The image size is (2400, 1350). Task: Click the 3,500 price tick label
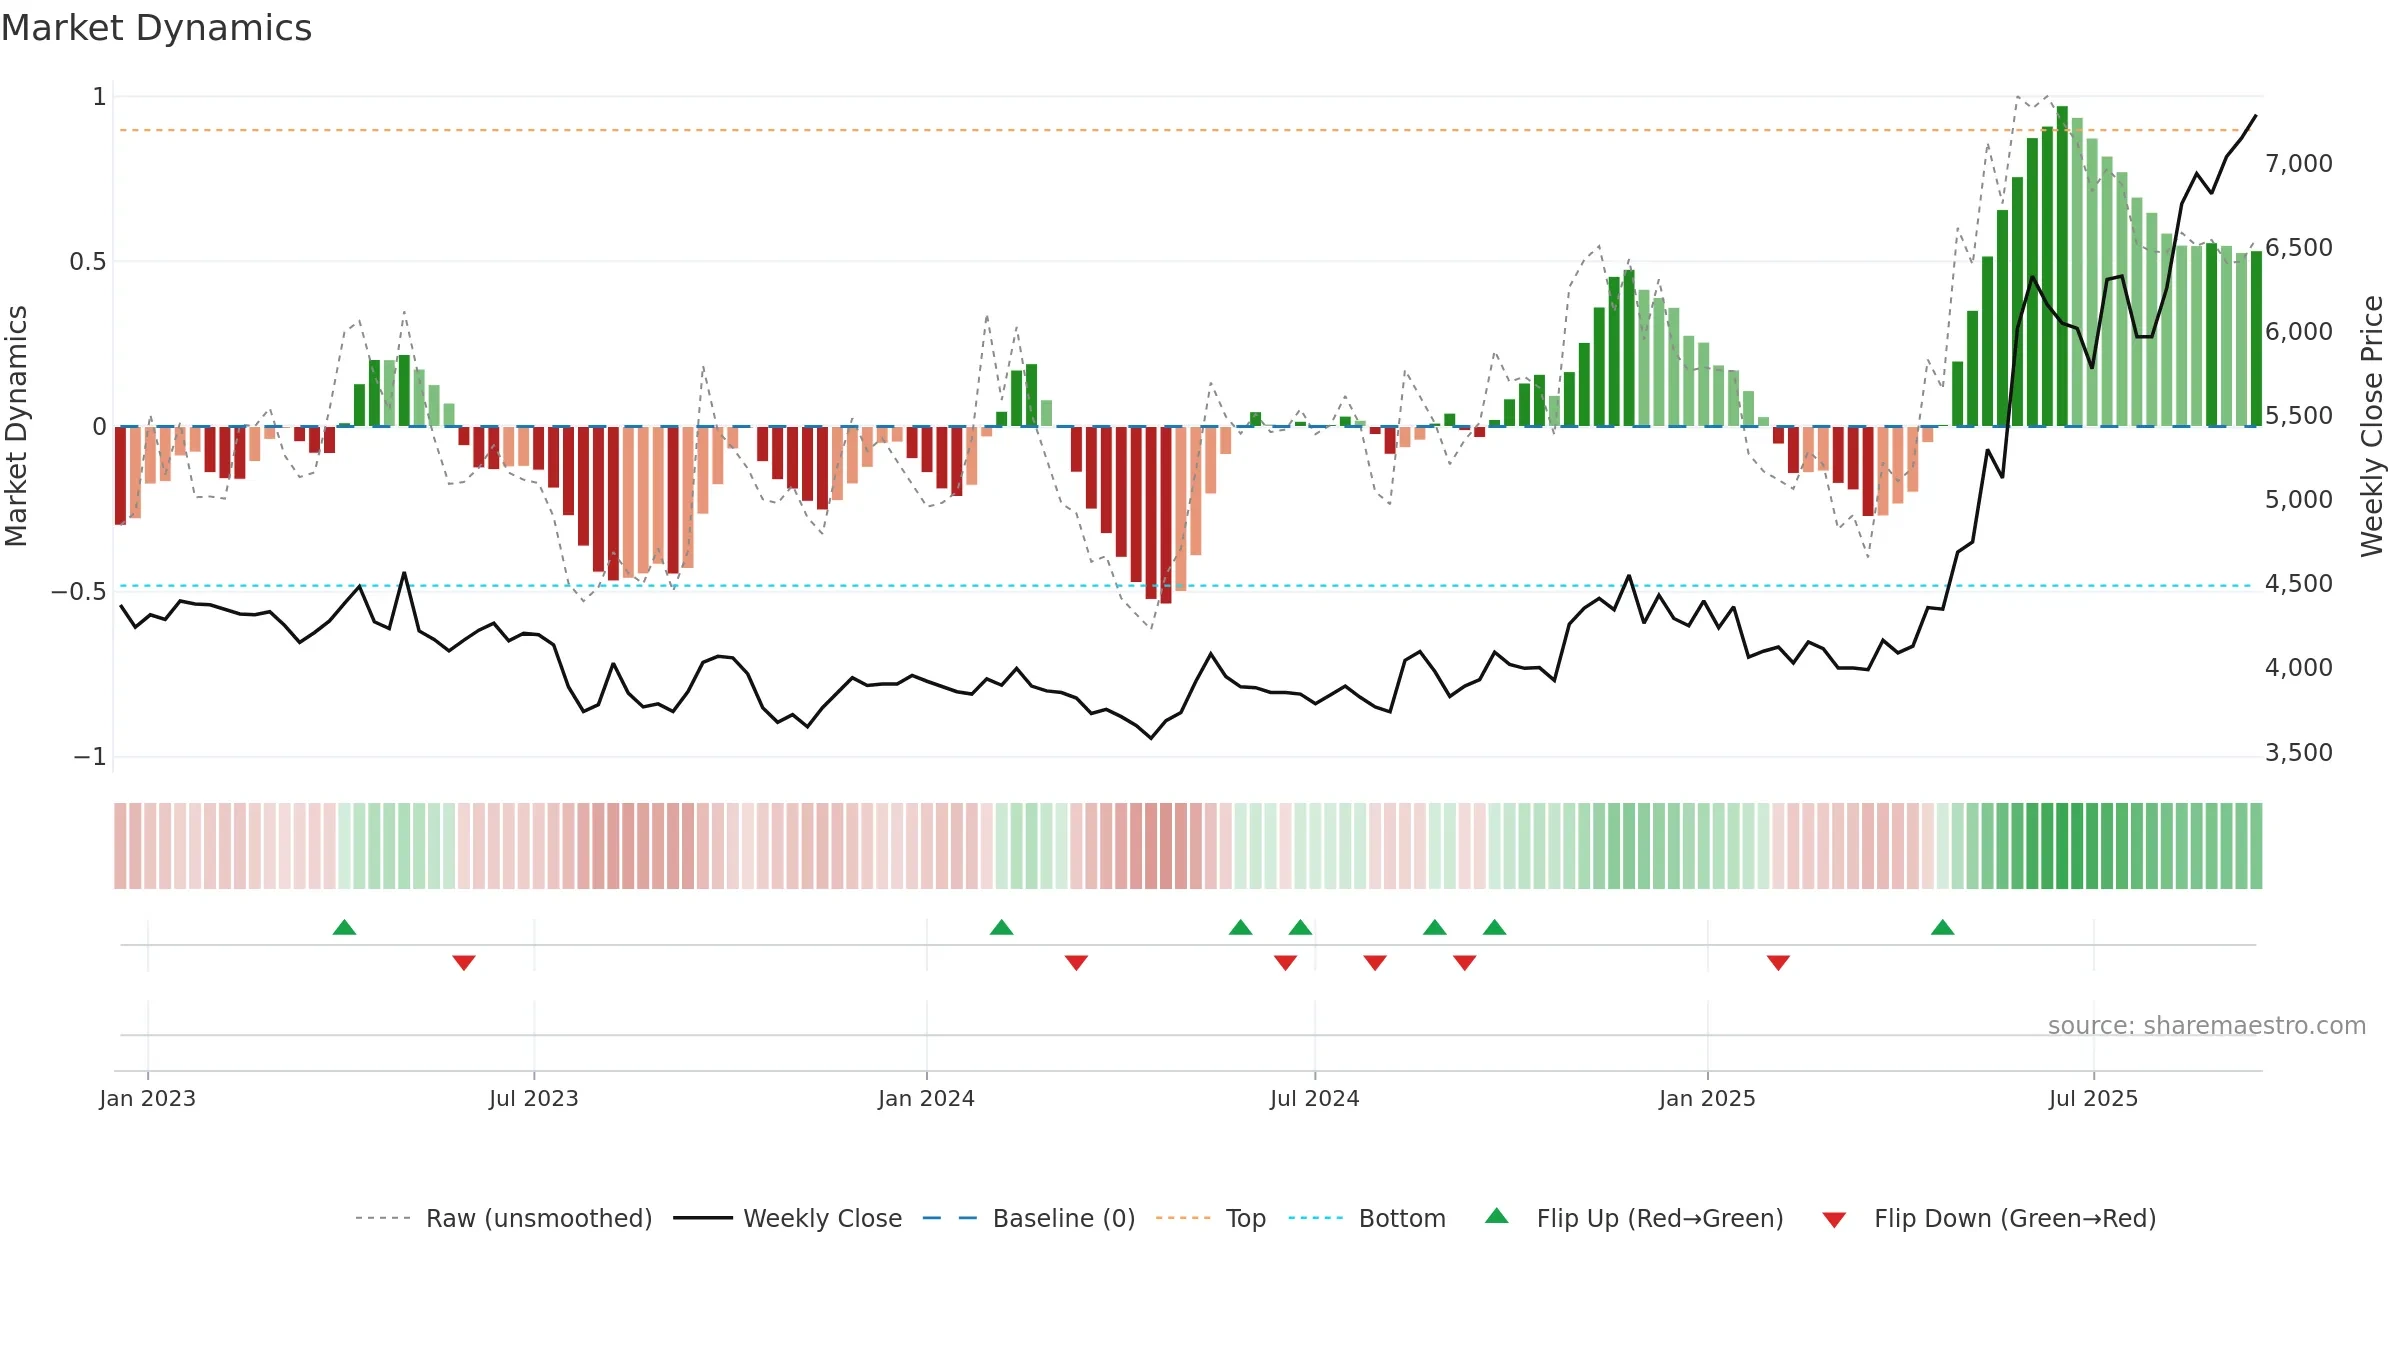2299,752
